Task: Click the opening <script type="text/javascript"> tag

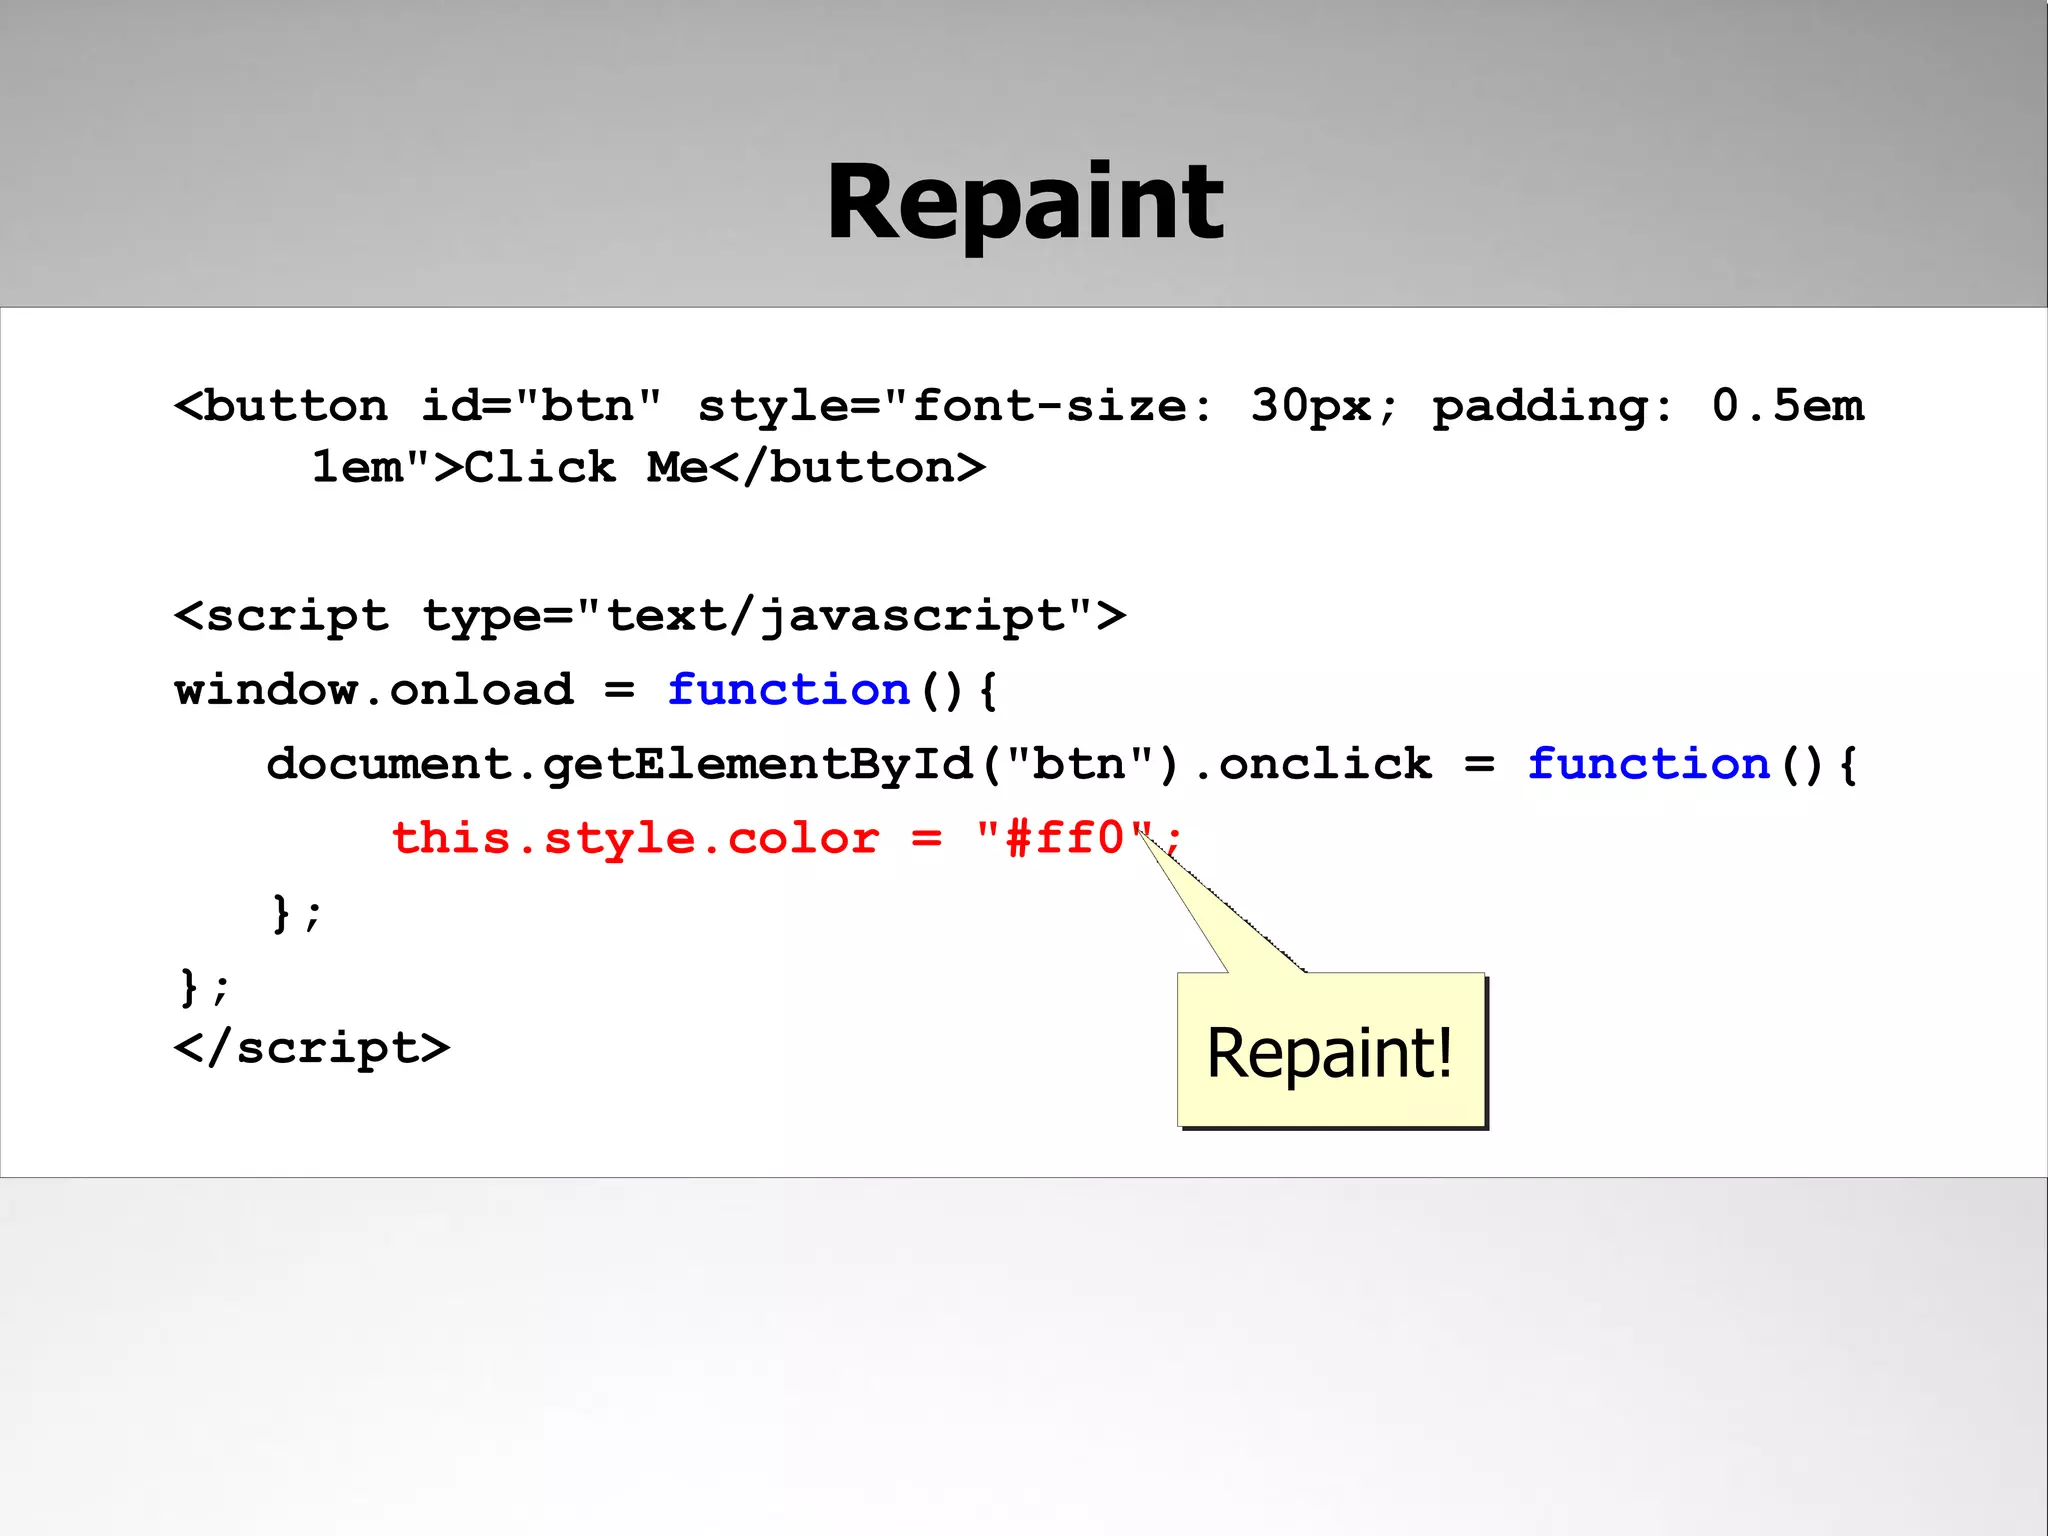Action: pyautogui.click(x=650, y=616)
